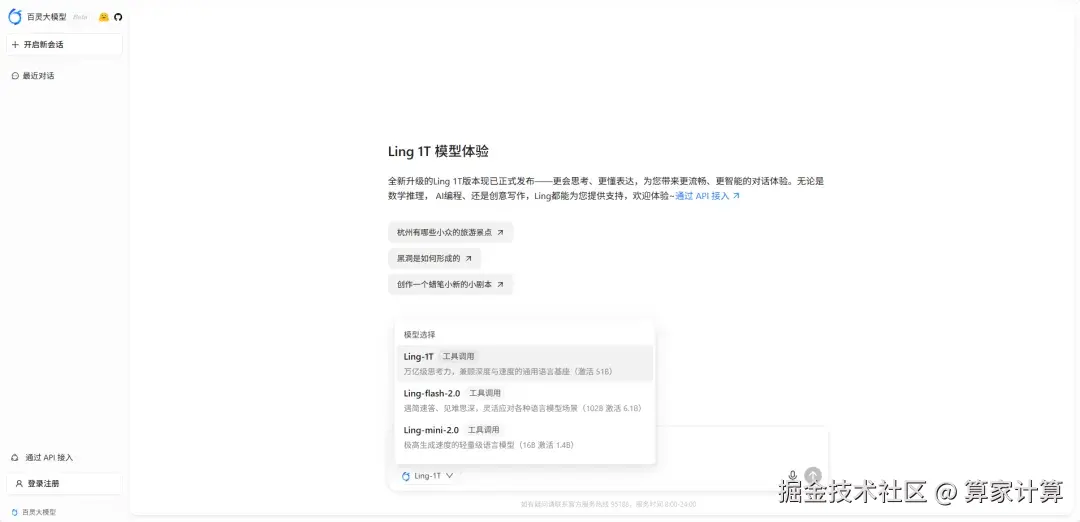The height and width of the screenshot is (522, 1080).
Task: Click the 模型选择 heading text
Action: [x=419, y=335]
